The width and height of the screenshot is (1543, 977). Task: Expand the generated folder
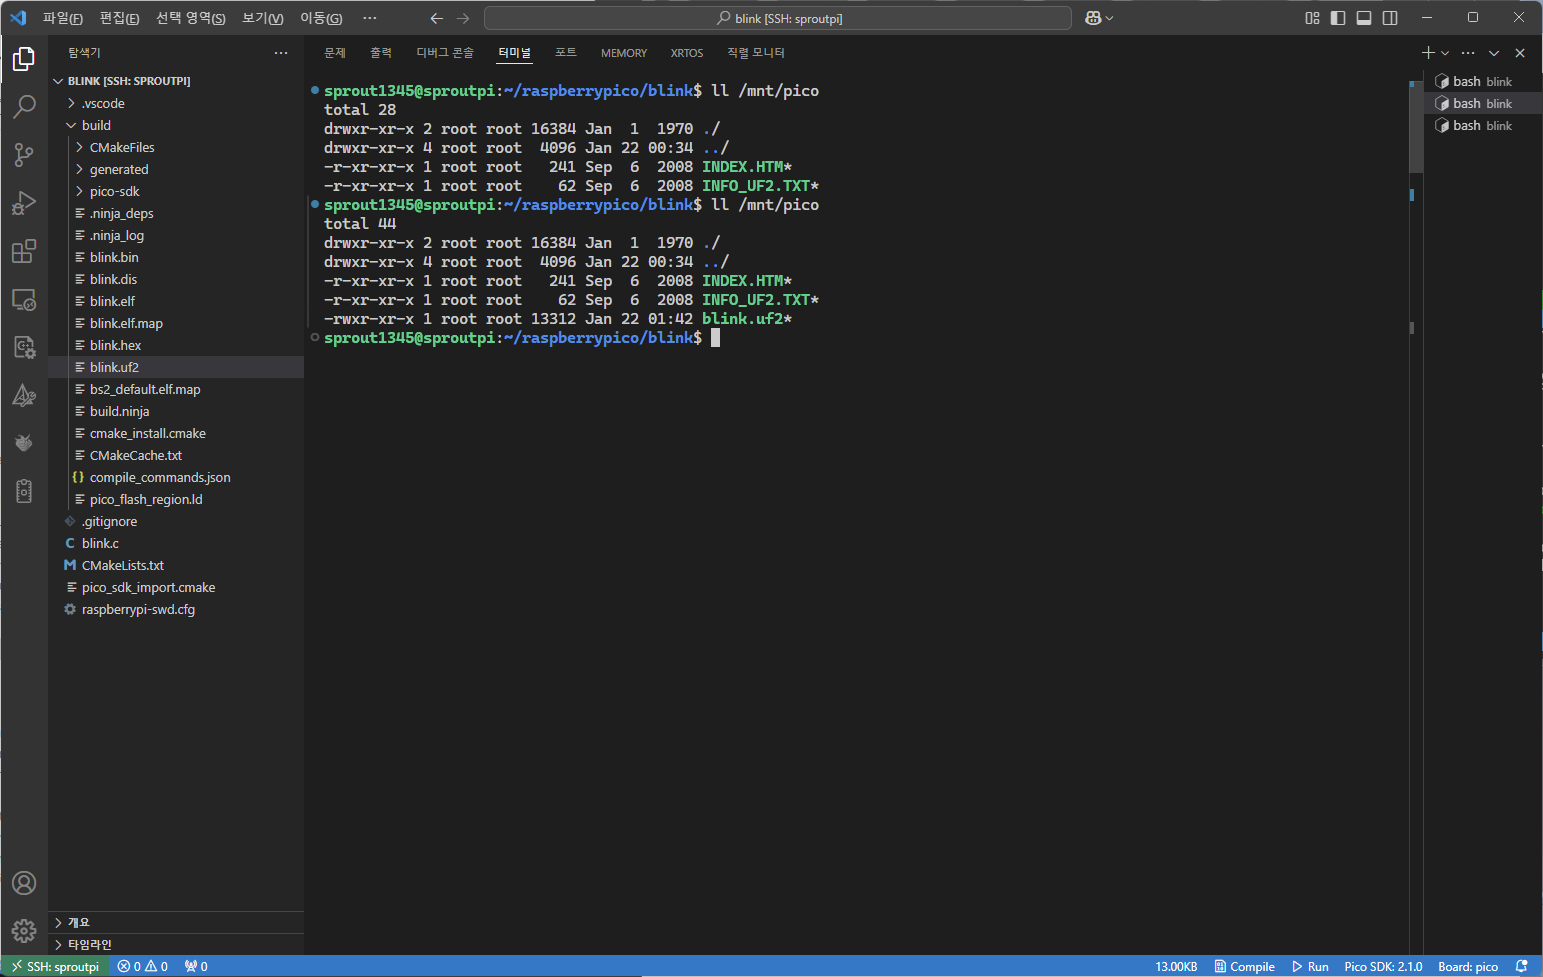click(x=176, y=169)
